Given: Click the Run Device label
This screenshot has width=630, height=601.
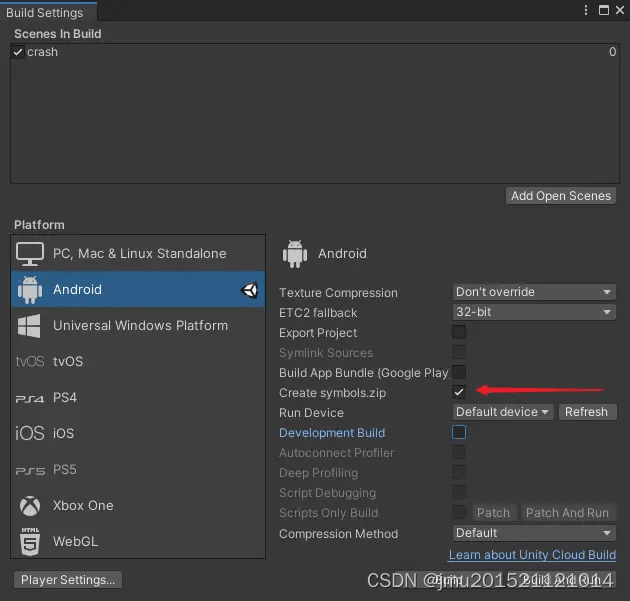Looking at the screenshot, I should [x=311, y=413].
